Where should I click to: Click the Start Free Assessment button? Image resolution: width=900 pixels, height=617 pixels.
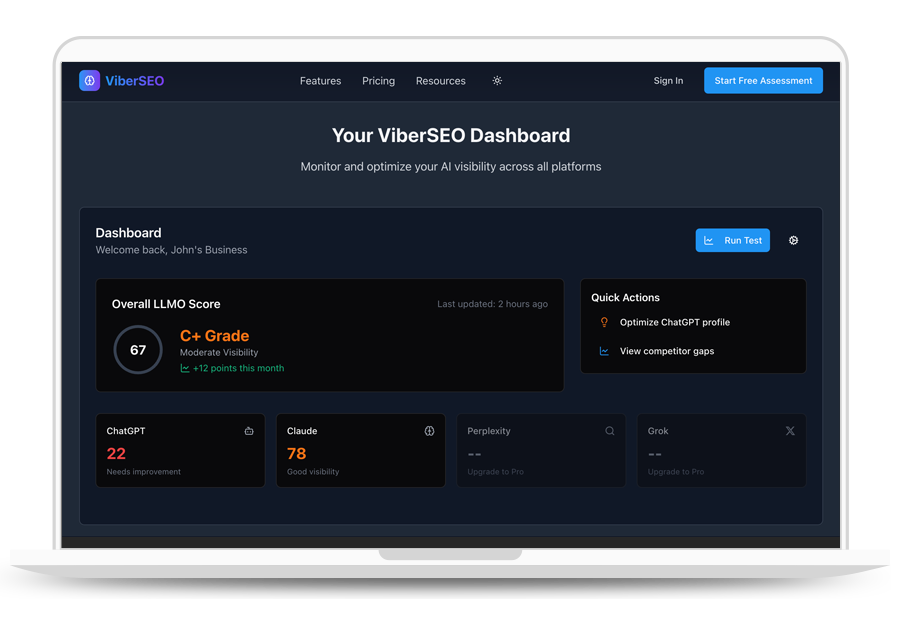point(763,81)
